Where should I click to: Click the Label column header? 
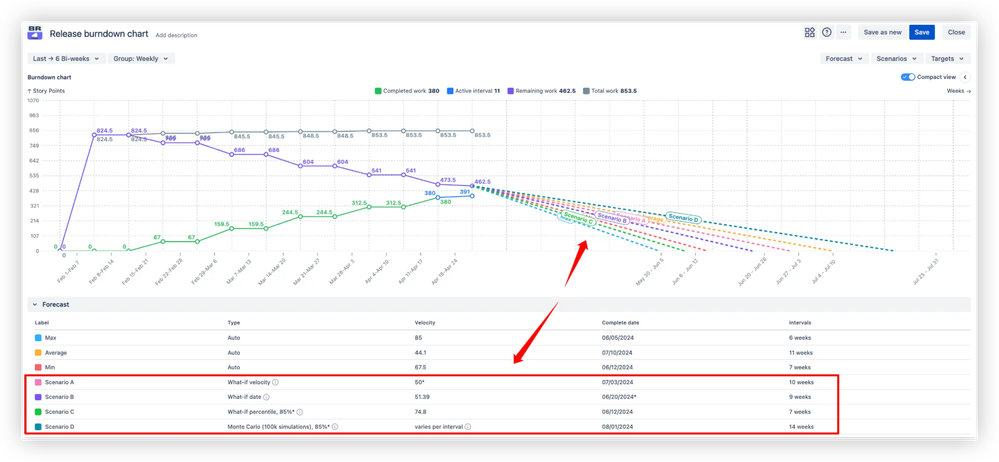pos(42,323)
